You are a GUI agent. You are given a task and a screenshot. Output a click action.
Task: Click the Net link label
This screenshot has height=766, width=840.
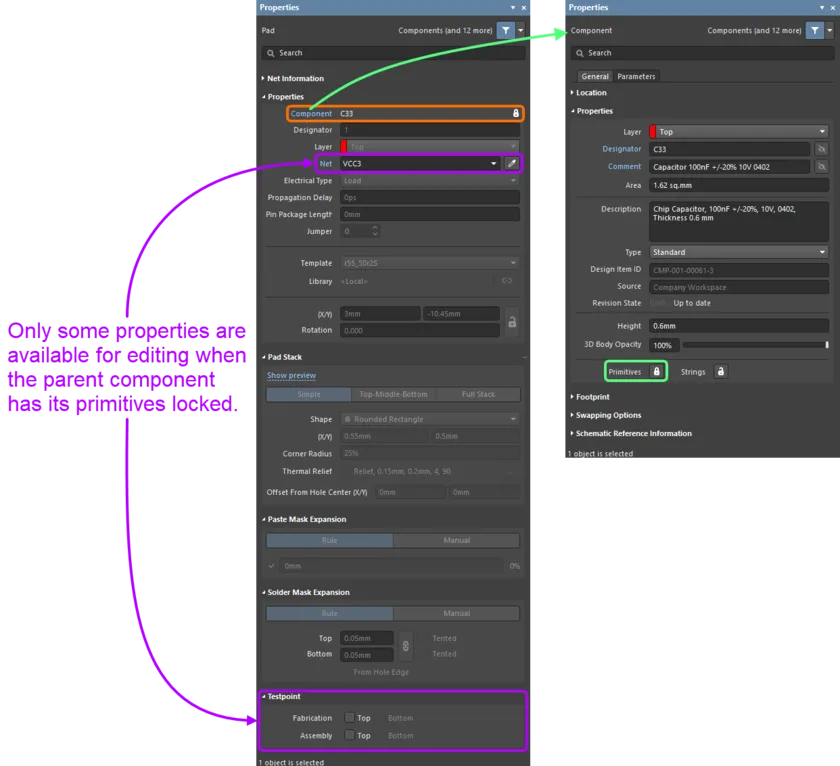click(326, 163)
